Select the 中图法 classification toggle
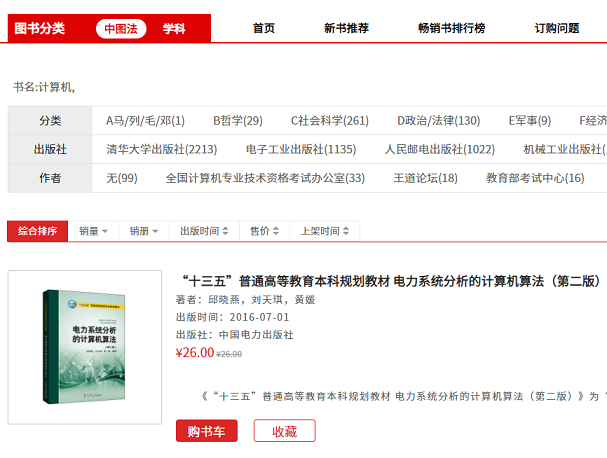607x458 pixels. coord(121,28)
